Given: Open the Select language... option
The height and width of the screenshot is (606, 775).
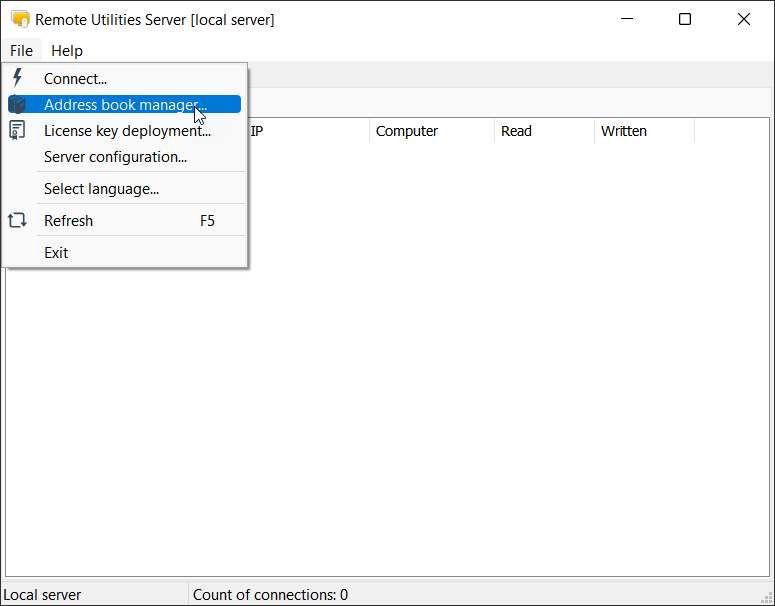Looking at the screenshot, I should [x=101, y=189].
